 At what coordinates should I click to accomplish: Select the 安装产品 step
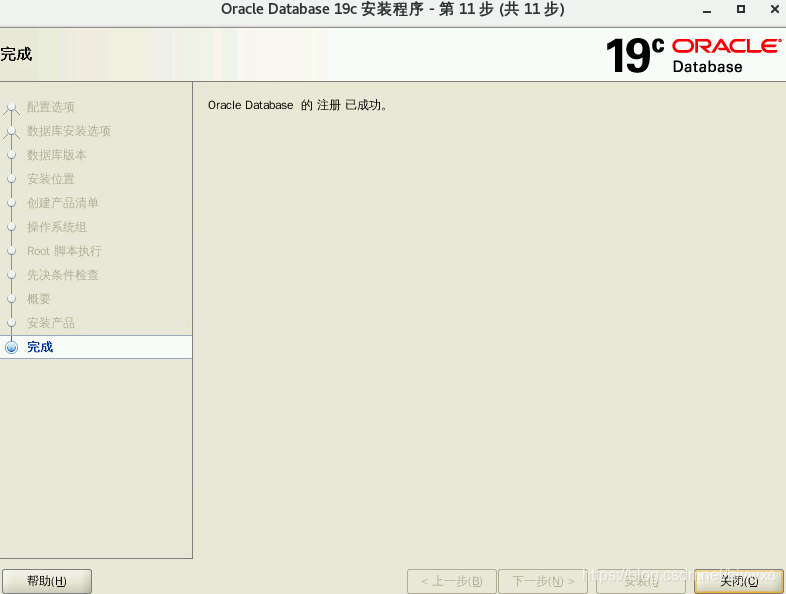tap(51, 323)
